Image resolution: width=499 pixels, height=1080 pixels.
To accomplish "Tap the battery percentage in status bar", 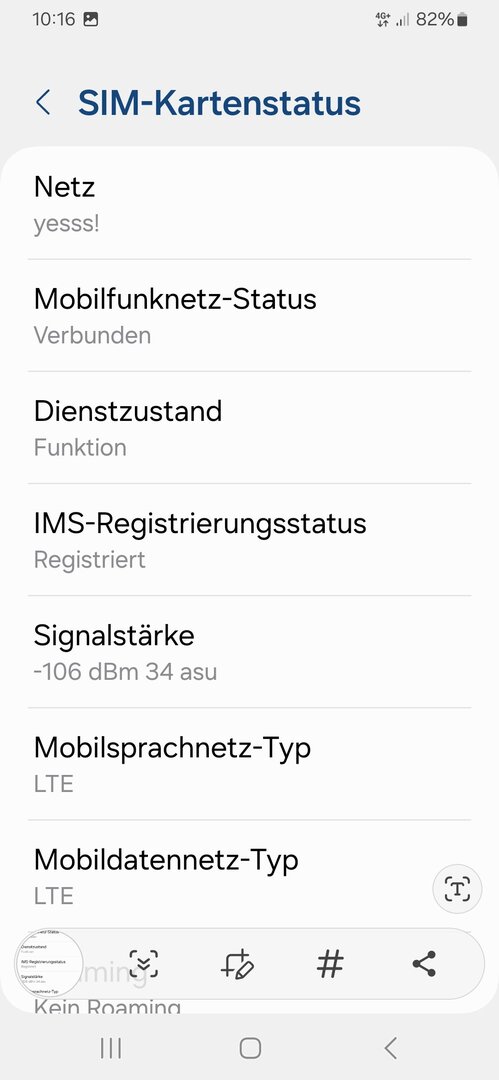I will (435, 19).
